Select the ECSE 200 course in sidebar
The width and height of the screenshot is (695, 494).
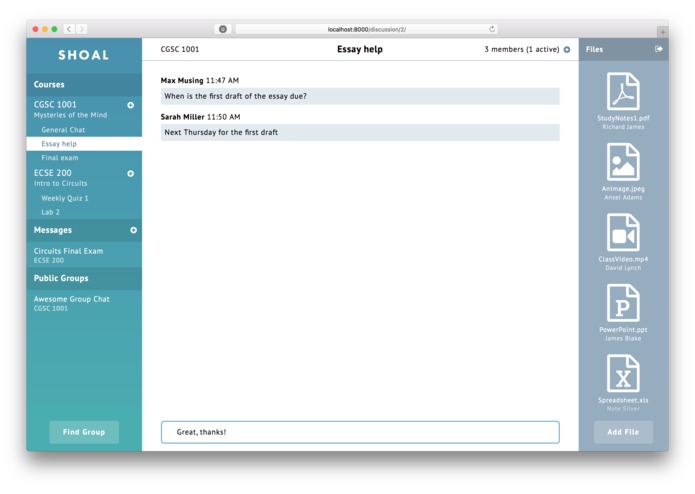click(52, 173)
